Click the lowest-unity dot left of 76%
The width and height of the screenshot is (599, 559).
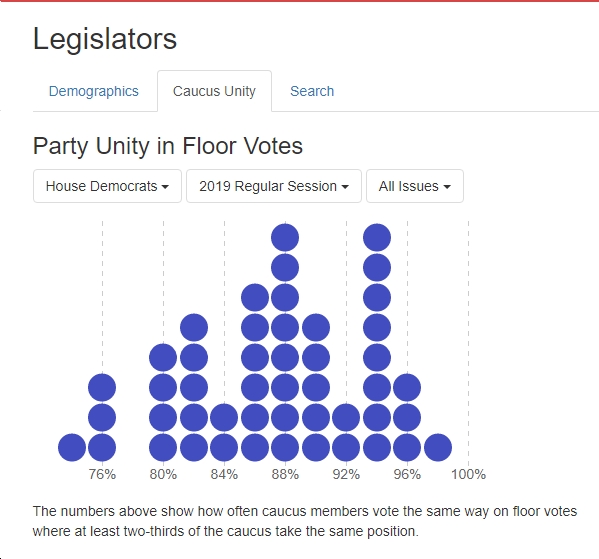pos(72,447)
